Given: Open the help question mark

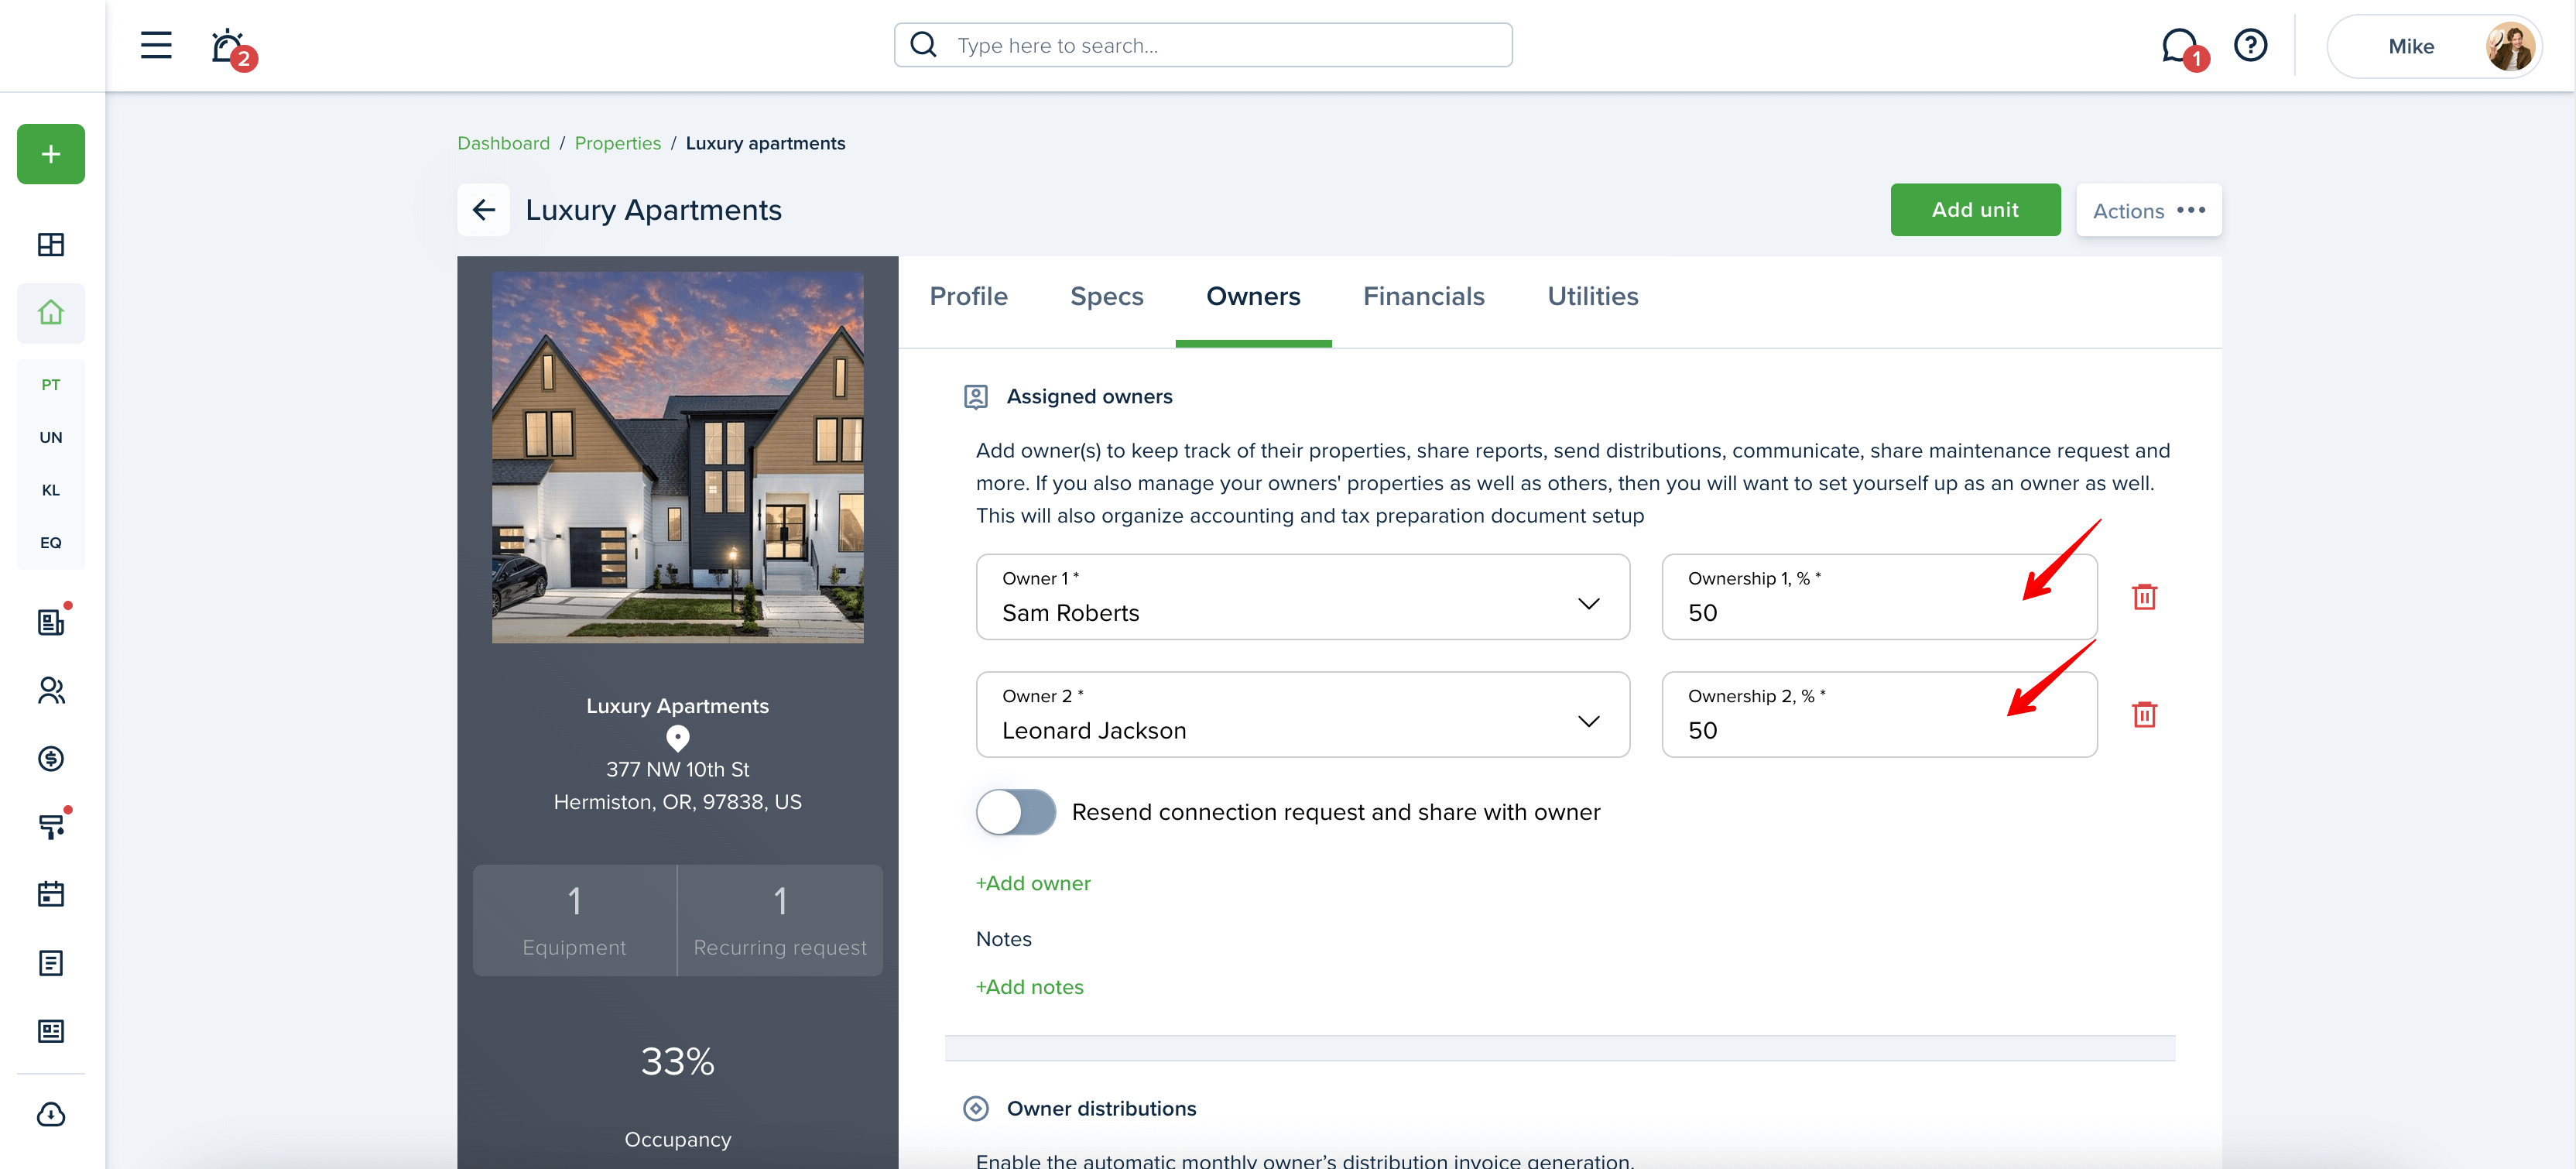Looking at the screenshot, I should pyautogui.click(x=2250, y=45).
